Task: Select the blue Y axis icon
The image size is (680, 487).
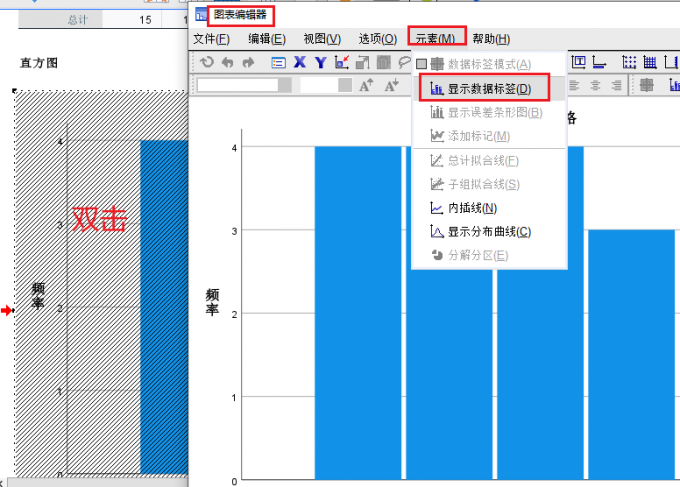Action: [x=321, y=63]
